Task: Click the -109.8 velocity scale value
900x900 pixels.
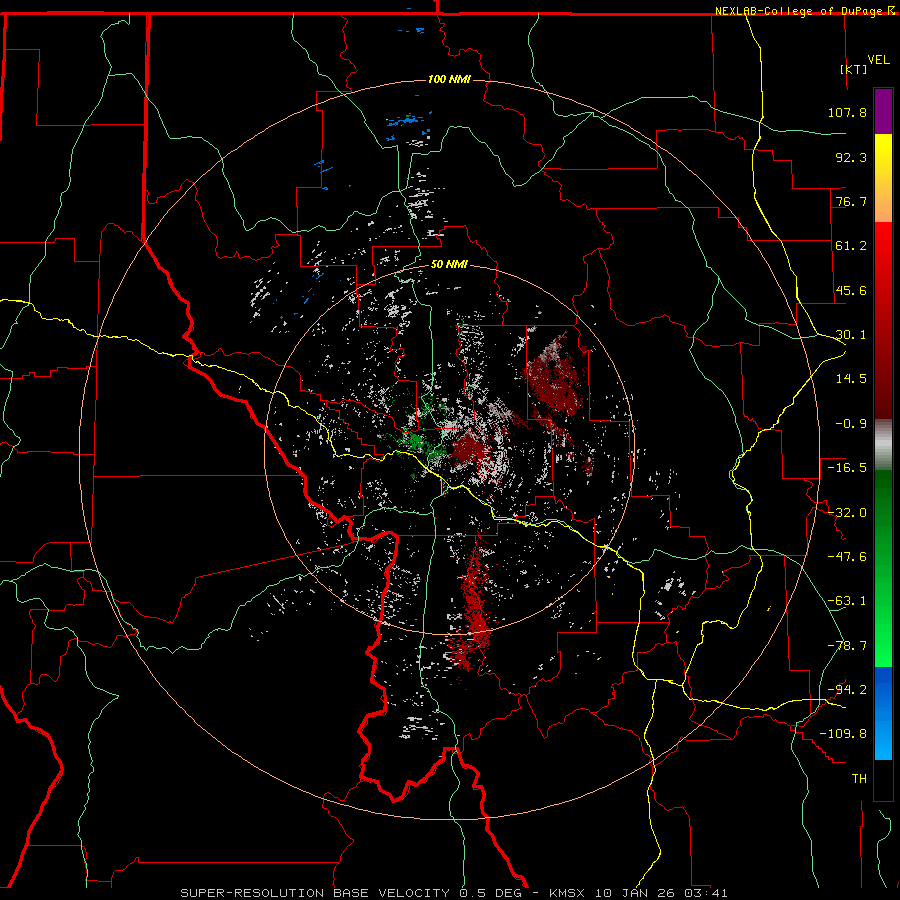Action: pos(844,734)
